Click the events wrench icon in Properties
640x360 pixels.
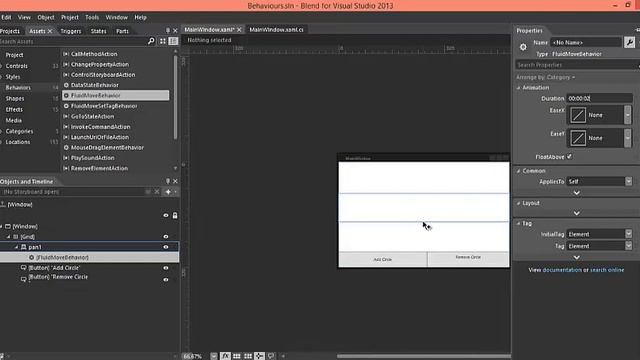pos(629,42)
